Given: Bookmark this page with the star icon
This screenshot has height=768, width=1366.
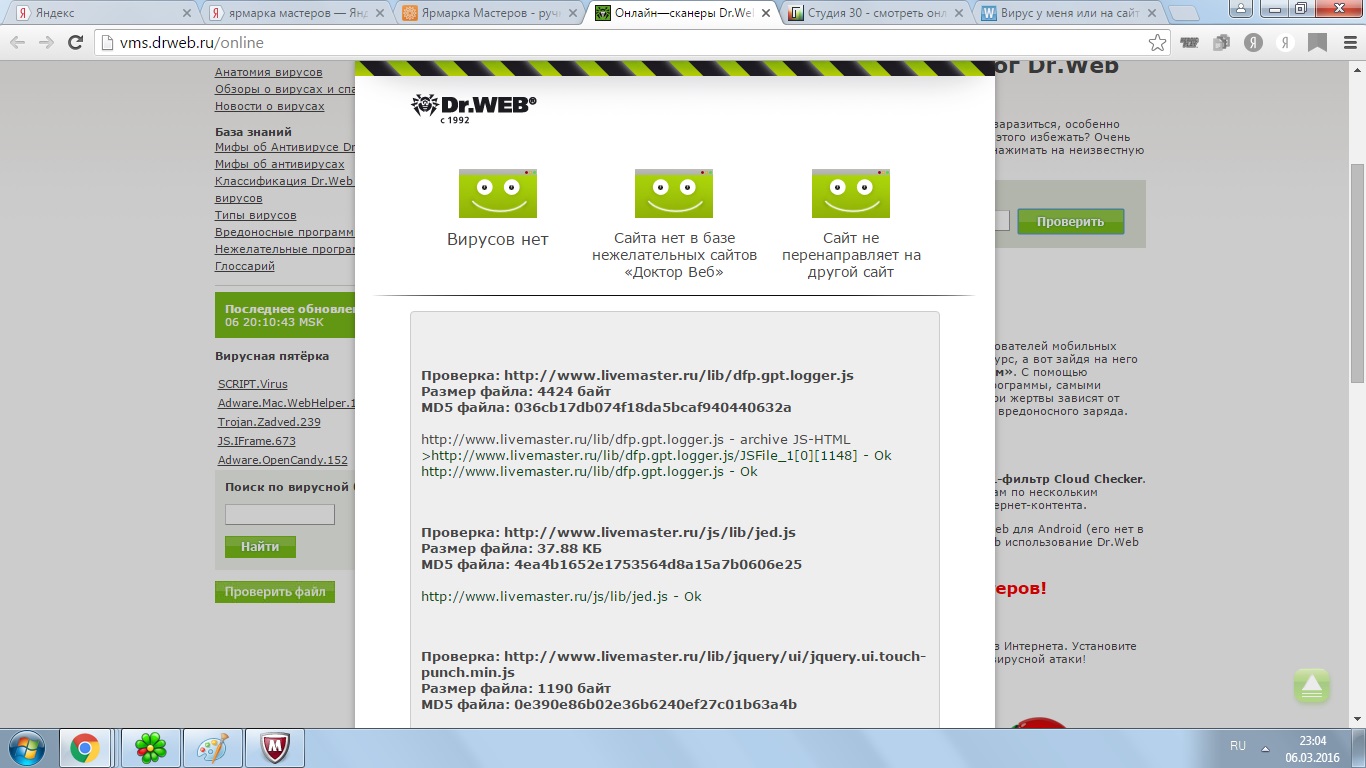Looking at the screenshot, I should pos(1157,43).
